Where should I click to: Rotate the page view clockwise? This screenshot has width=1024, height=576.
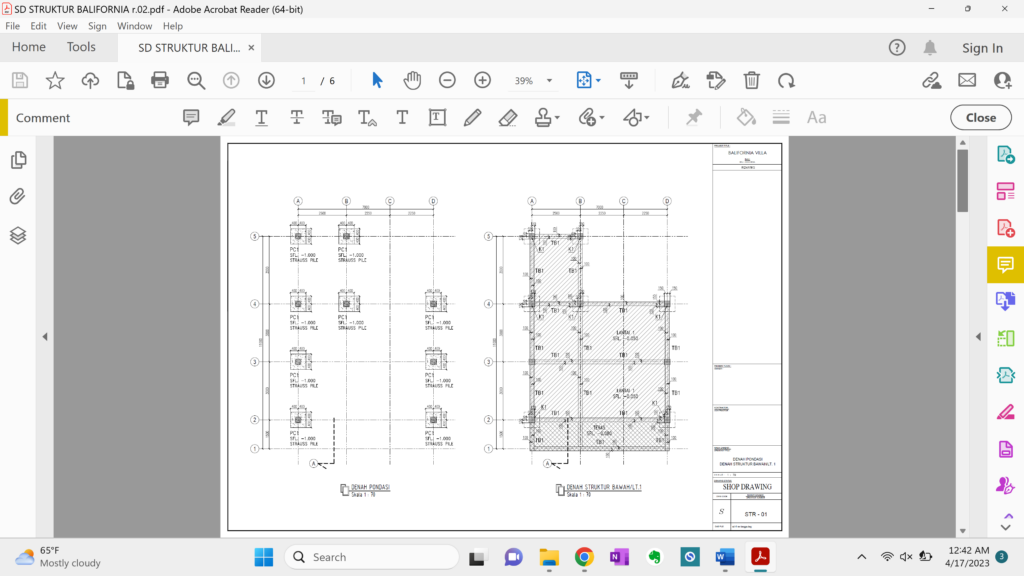click(787, 80)
